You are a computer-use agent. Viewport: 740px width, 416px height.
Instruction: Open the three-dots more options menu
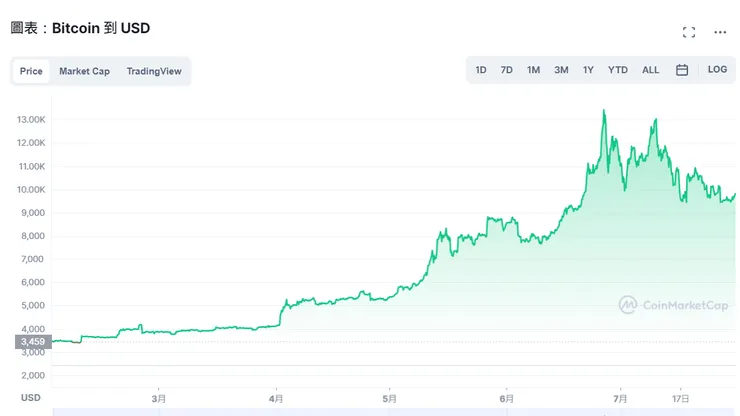[720, 32]
